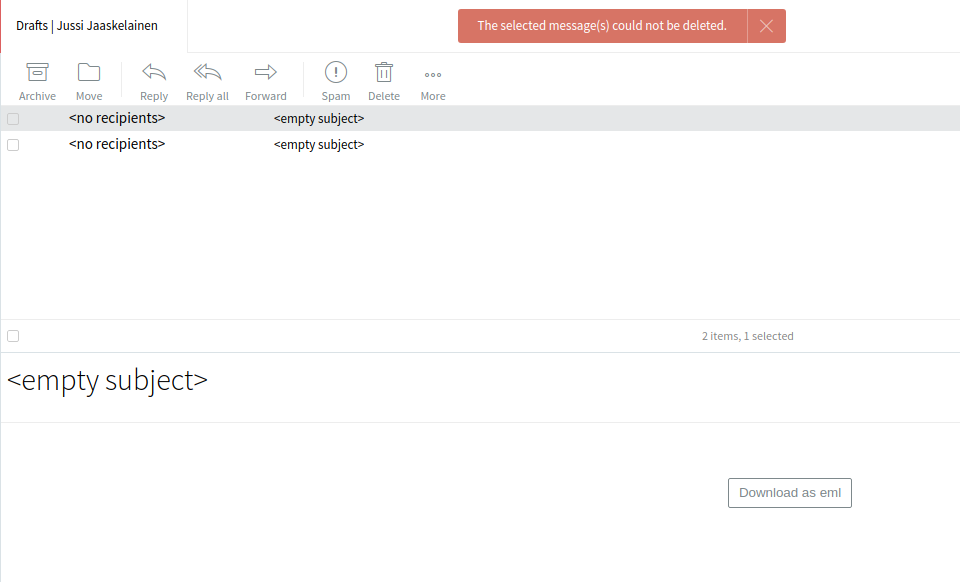Dismiss the deletion error notification
The image size is (960, 582).
[766, 26]
